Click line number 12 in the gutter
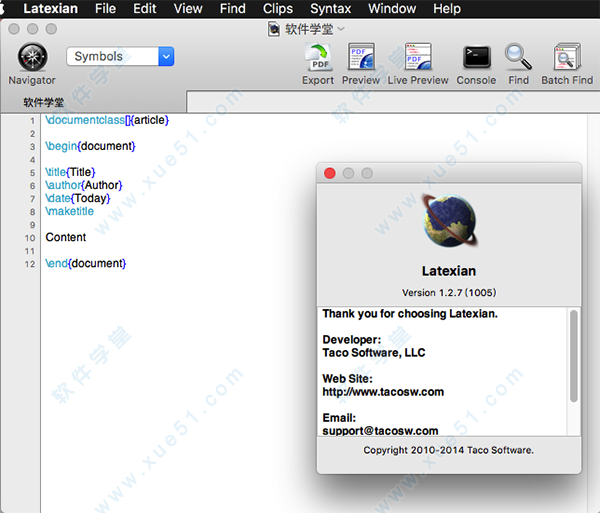The image size is (600, 513). coord(30,264)
